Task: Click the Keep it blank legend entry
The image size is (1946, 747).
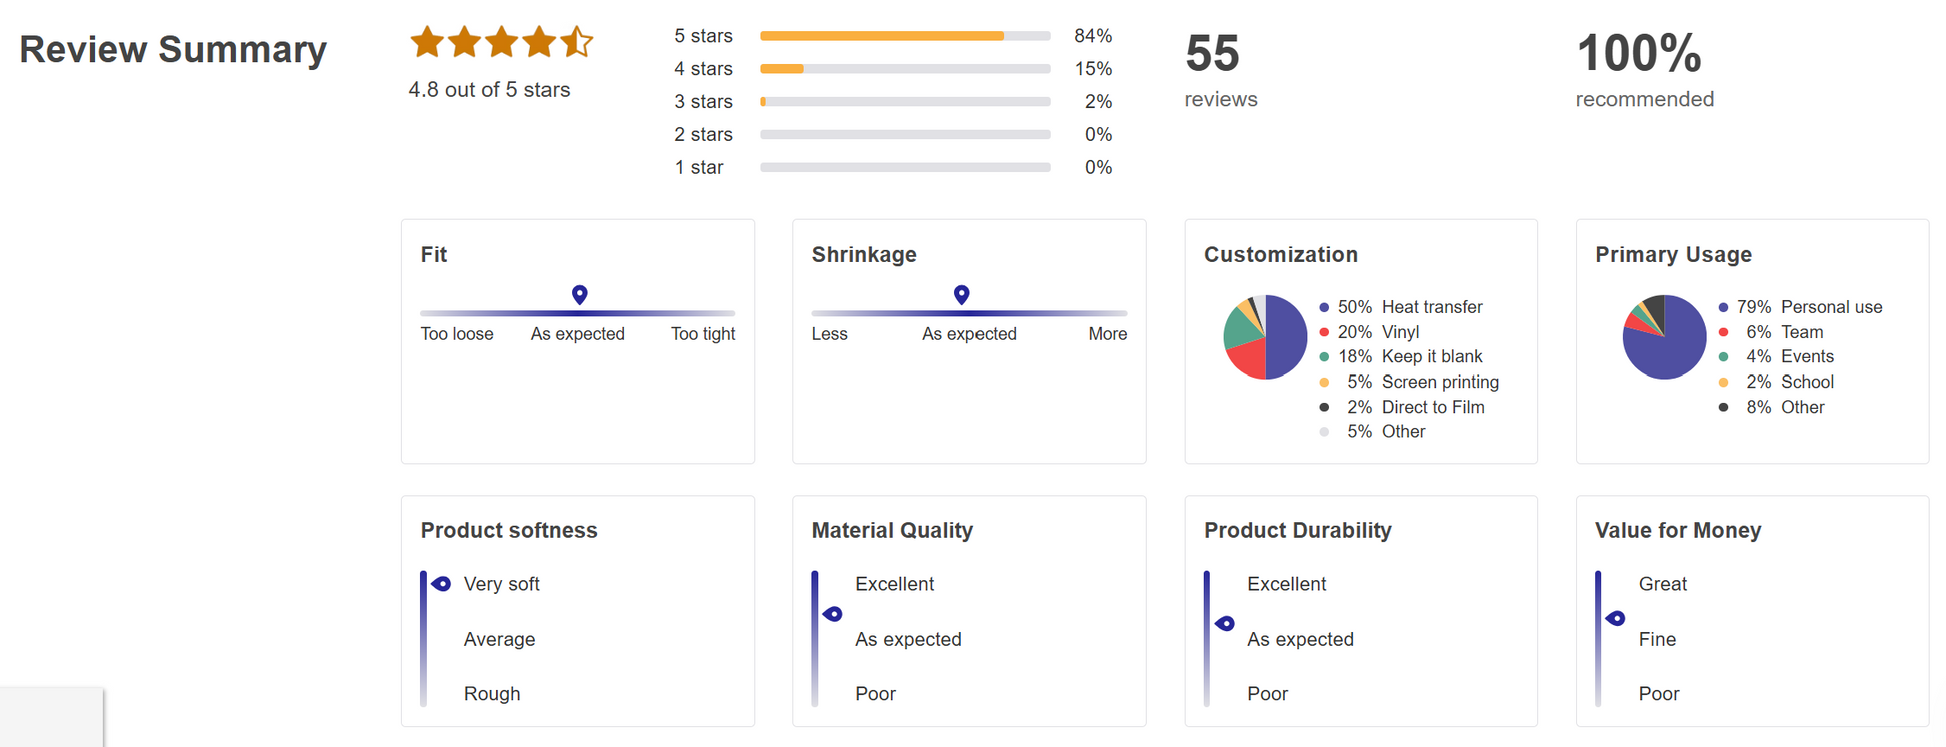Action: click(x=1431, y=356)
